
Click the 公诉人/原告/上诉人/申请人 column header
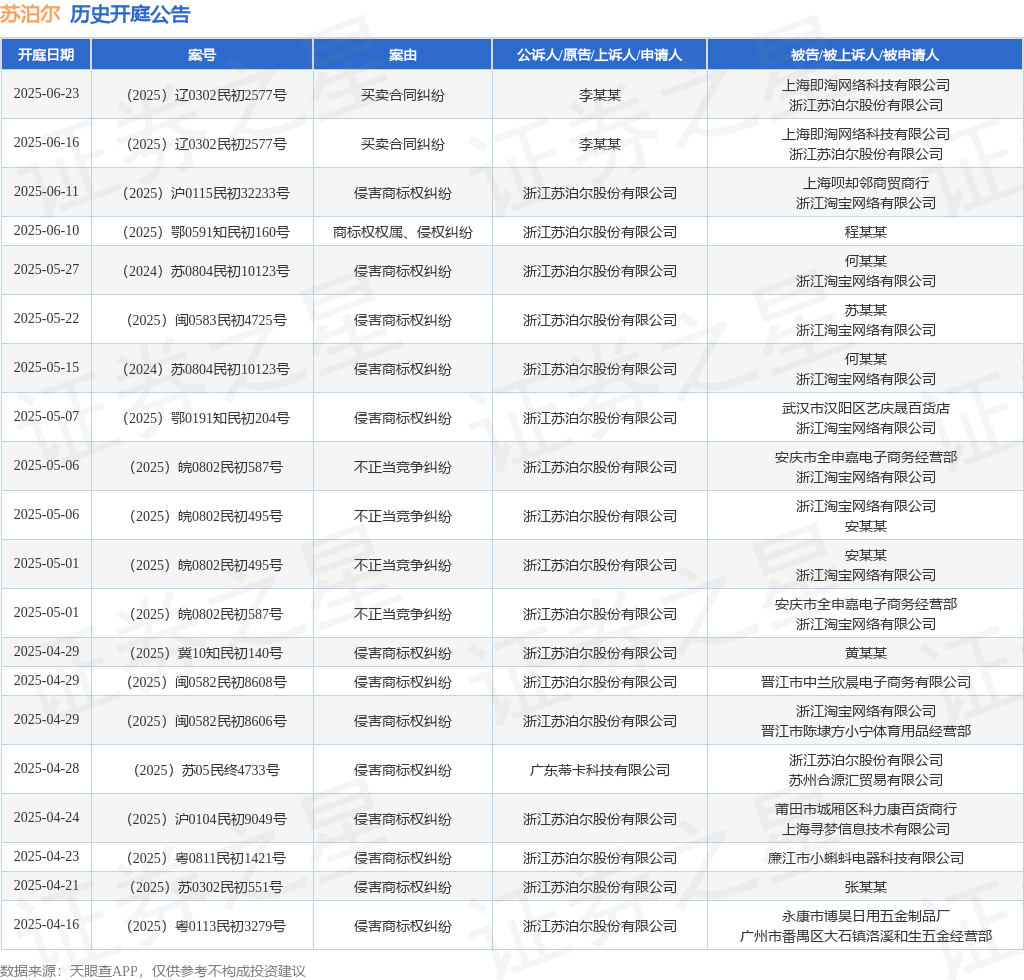click(x=600, y=55)
